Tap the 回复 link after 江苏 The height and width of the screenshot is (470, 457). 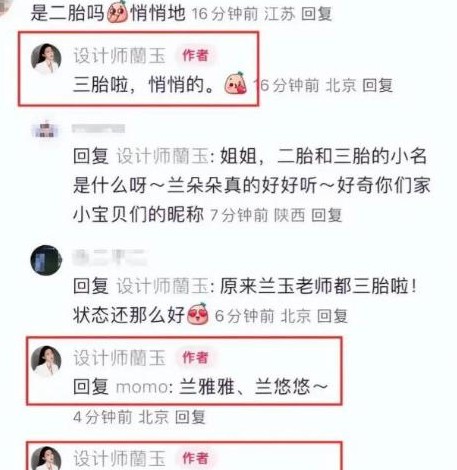316,14
